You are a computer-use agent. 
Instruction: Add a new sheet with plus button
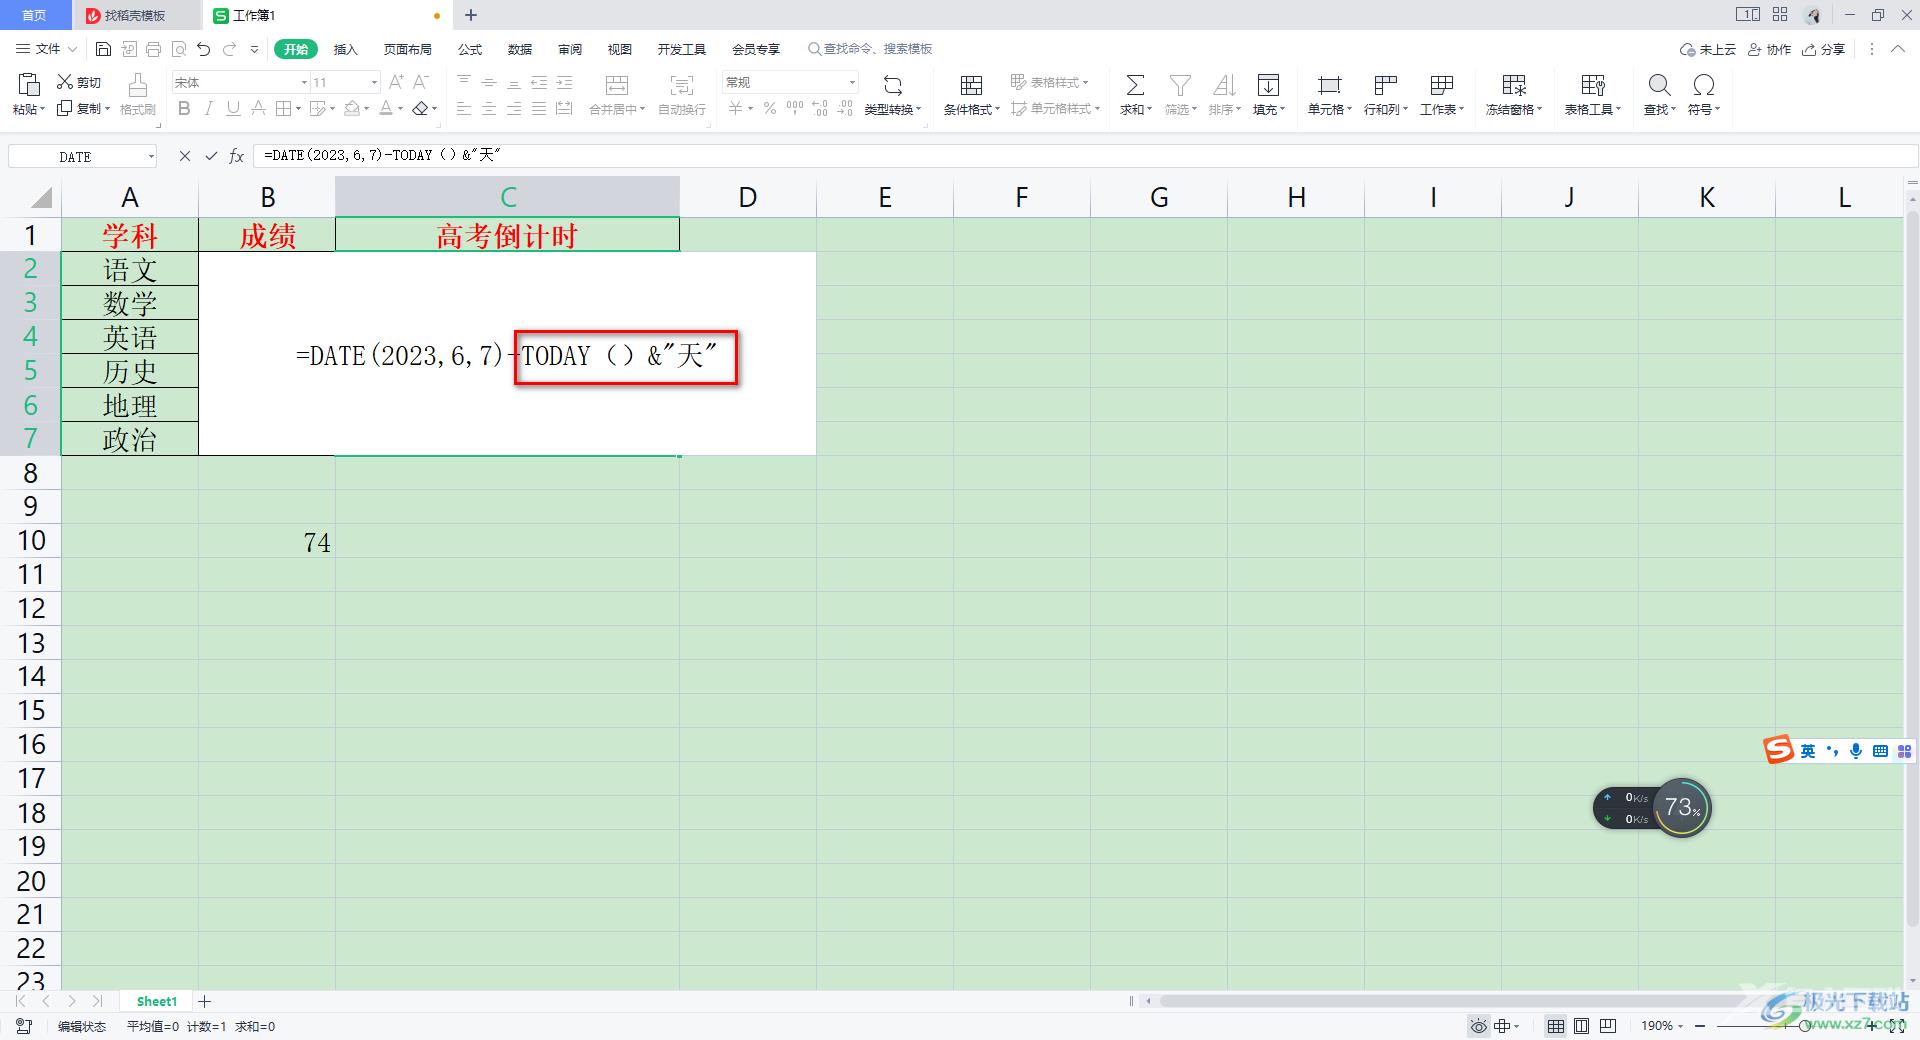tap(205, 1001)
